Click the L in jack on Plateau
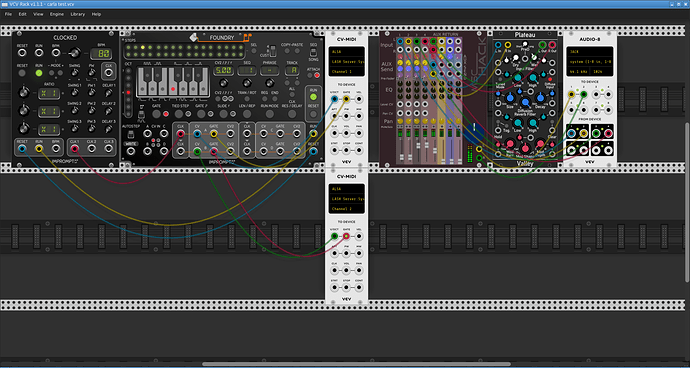This screenshot has height=368, width=690. point(498,45)
